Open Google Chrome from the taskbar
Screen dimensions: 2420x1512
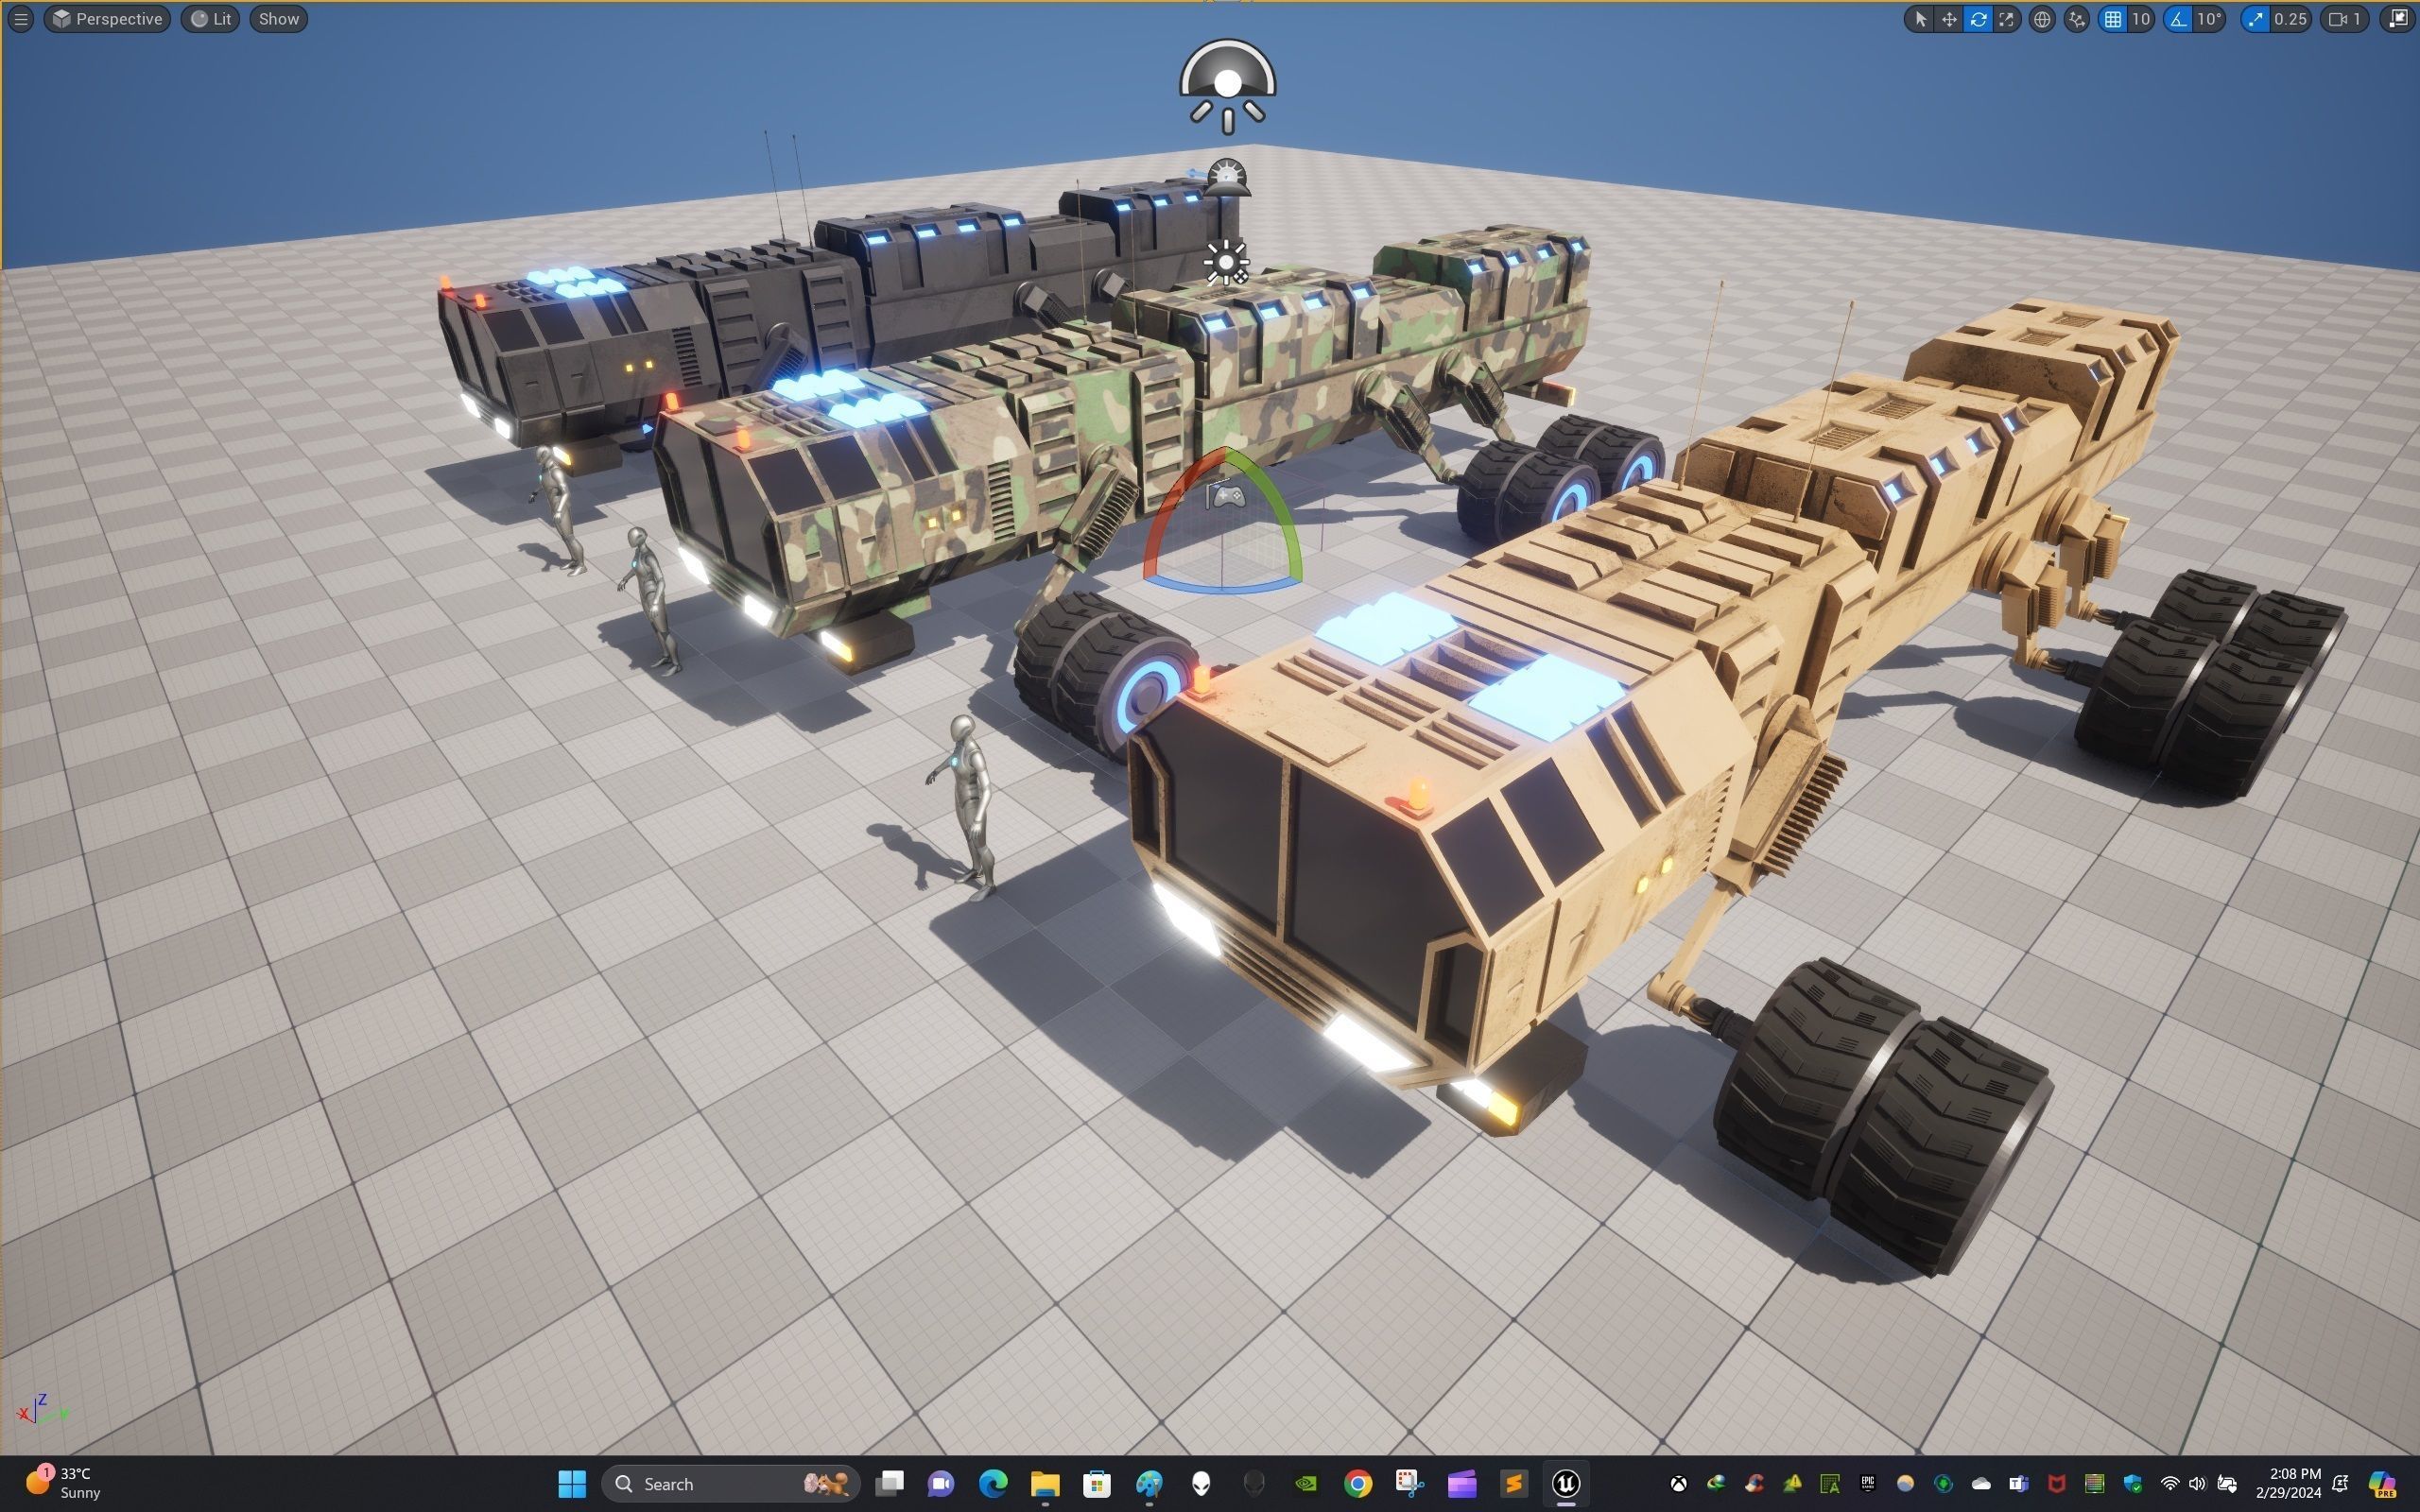1357,1483
